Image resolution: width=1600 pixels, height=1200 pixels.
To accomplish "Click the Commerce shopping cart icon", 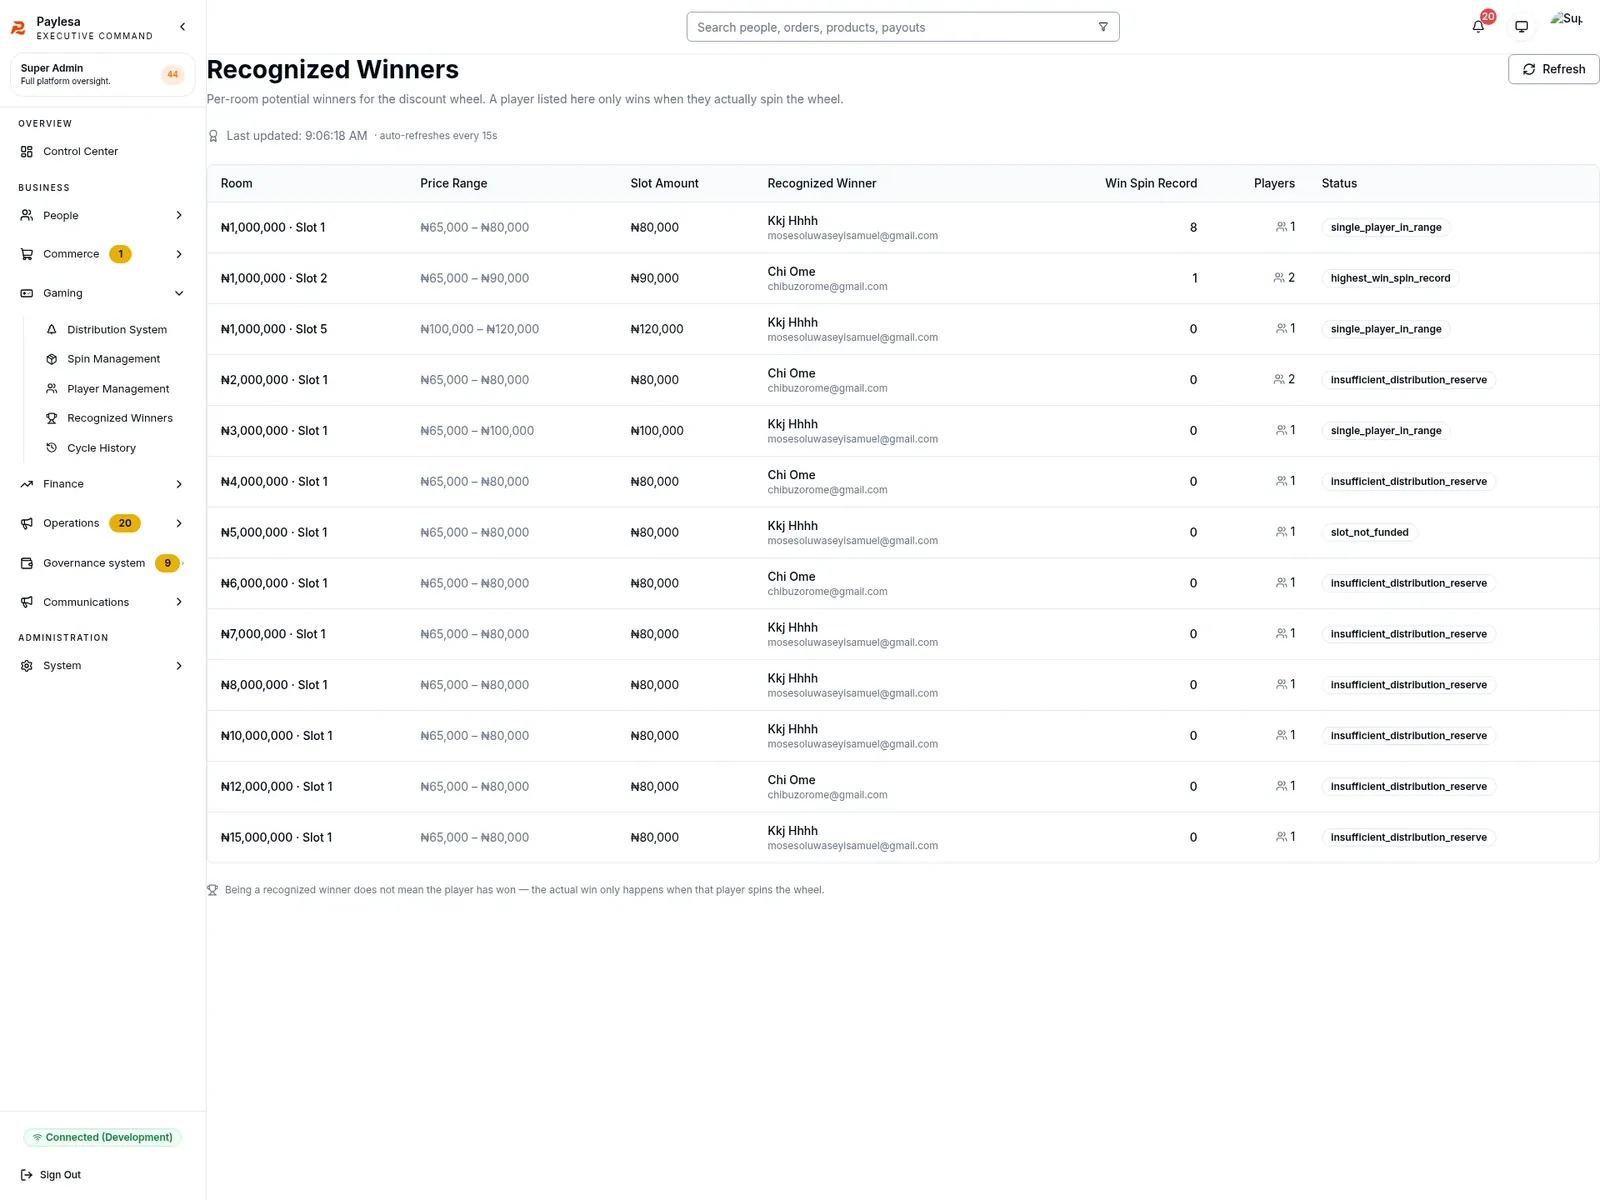I will 27,254.
